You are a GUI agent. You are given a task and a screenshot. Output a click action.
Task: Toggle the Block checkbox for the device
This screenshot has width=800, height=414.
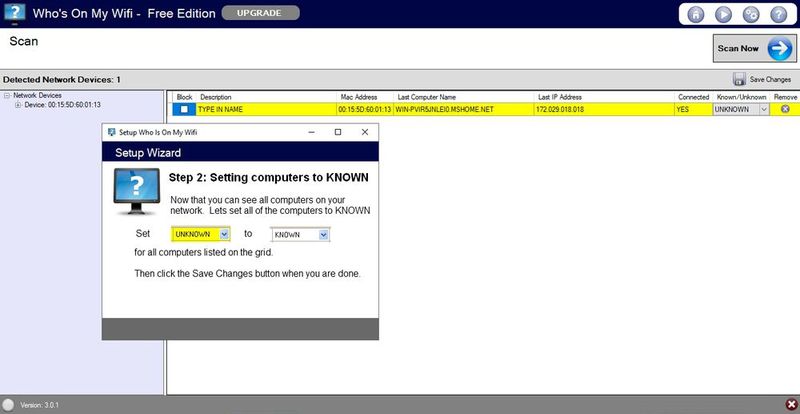point(184,109)
